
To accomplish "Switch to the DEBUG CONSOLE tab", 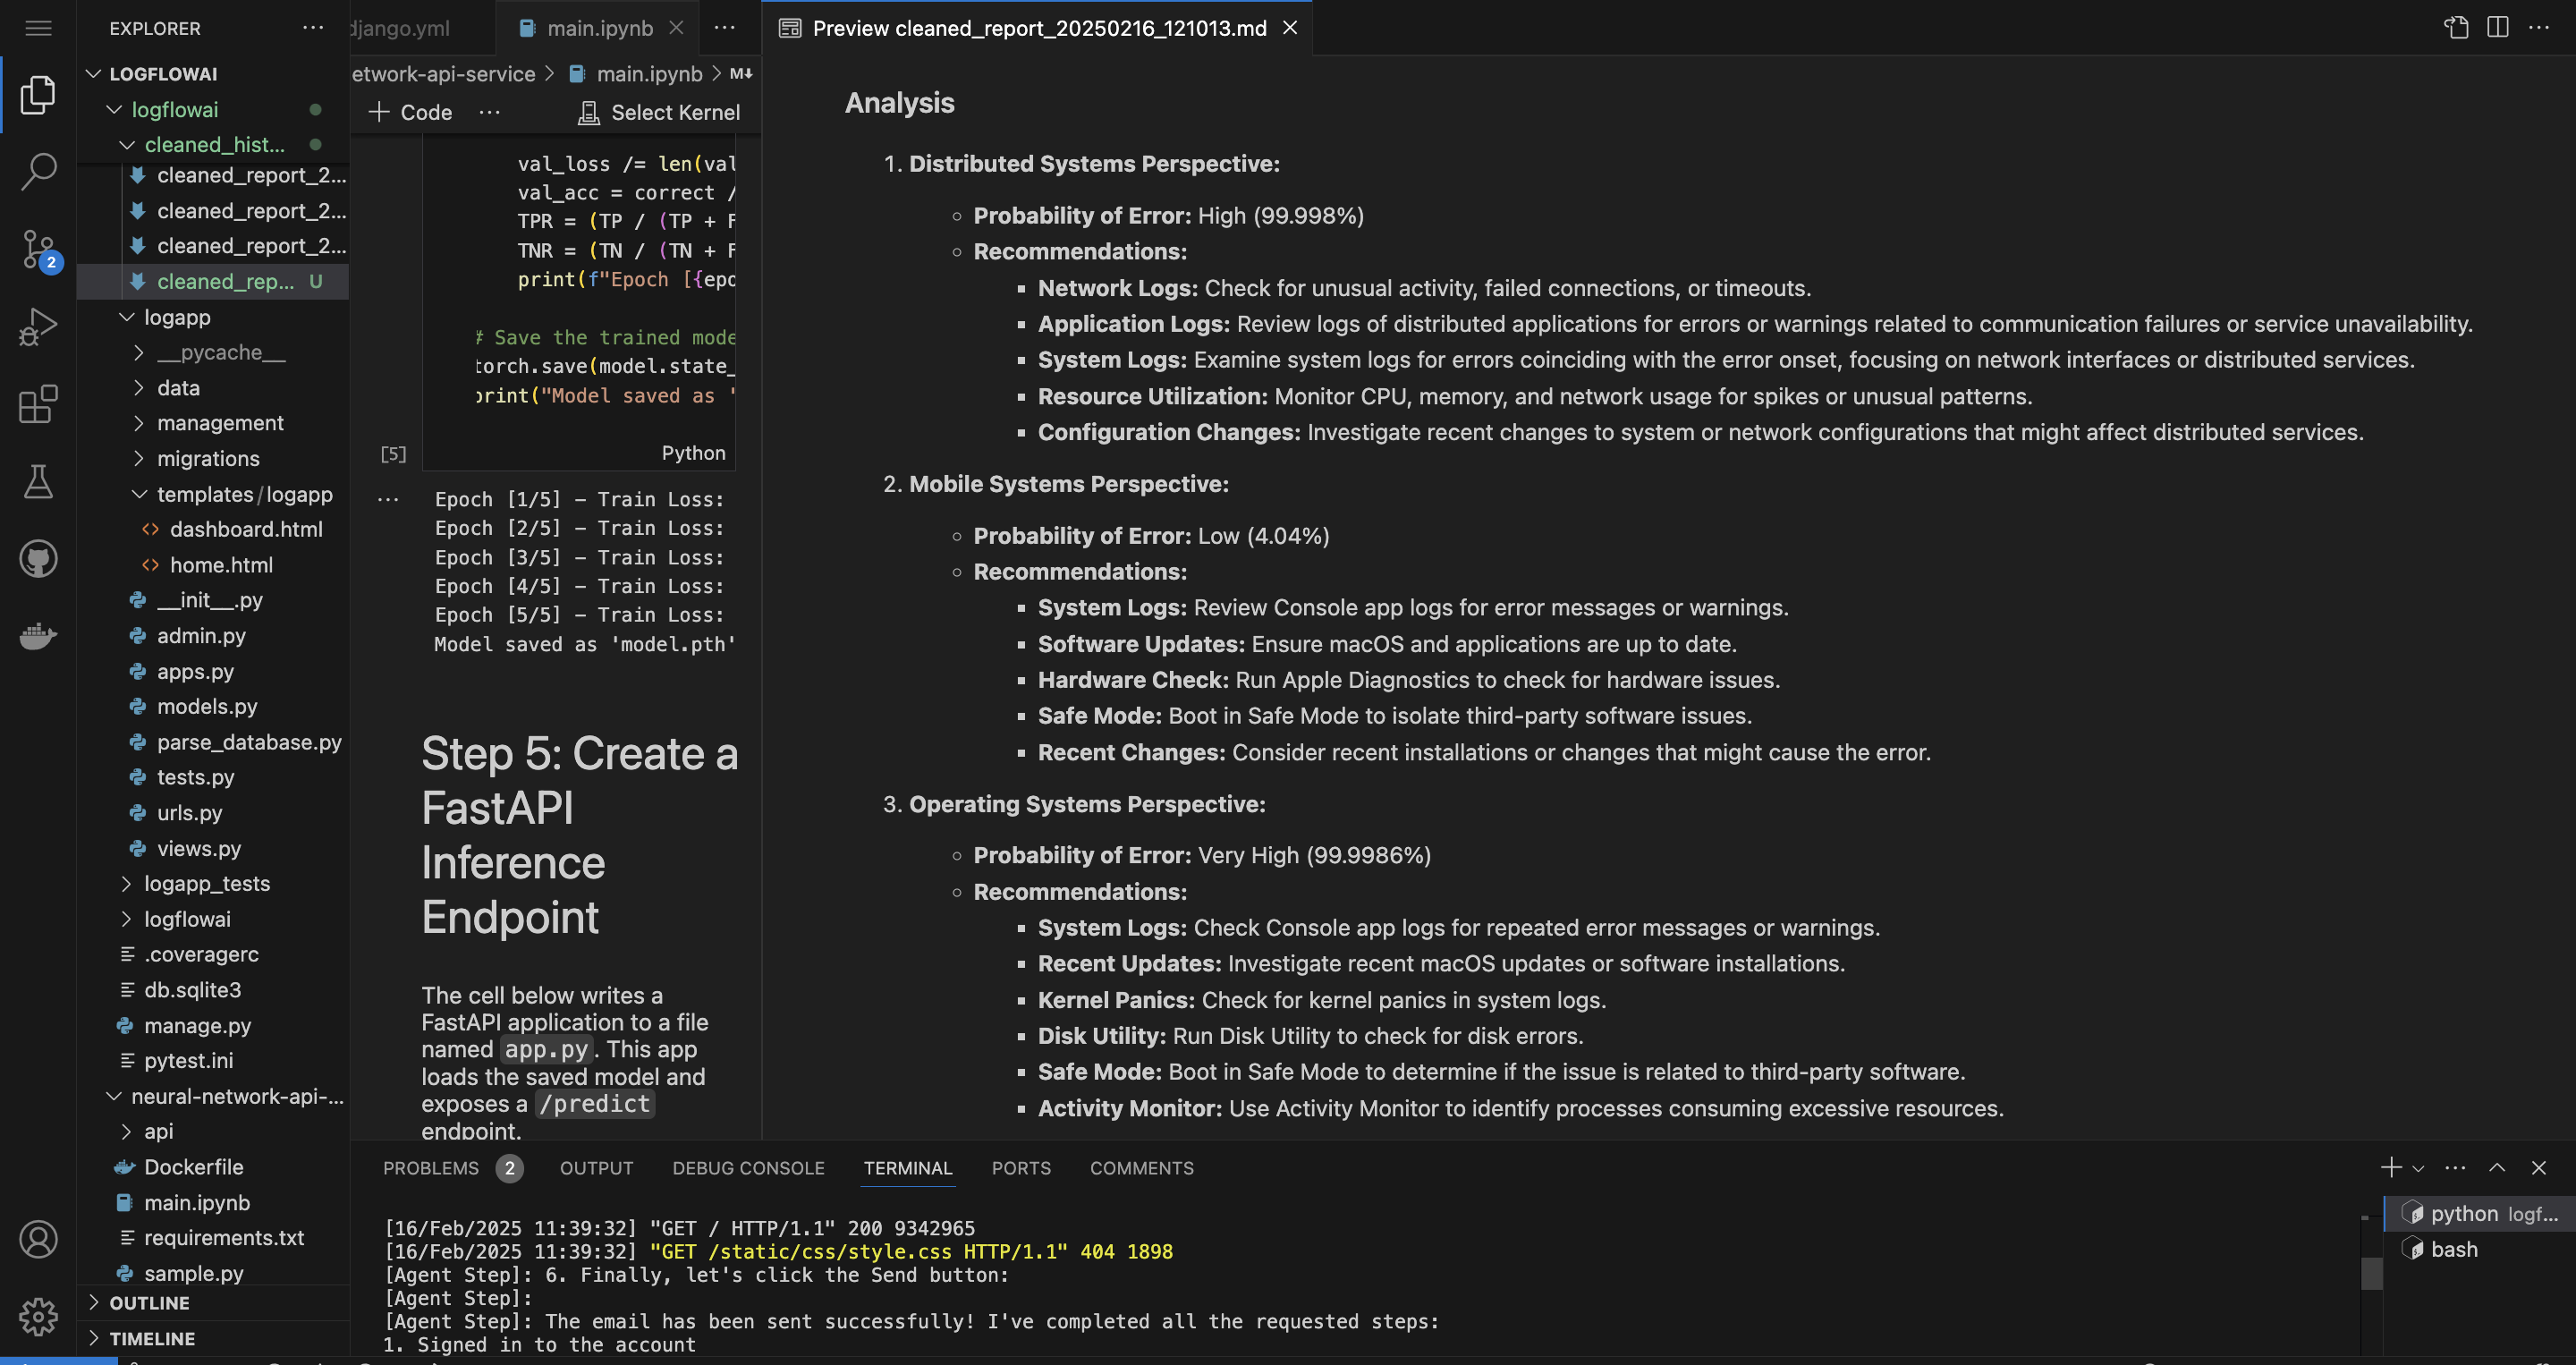I will click(748, 1168).
